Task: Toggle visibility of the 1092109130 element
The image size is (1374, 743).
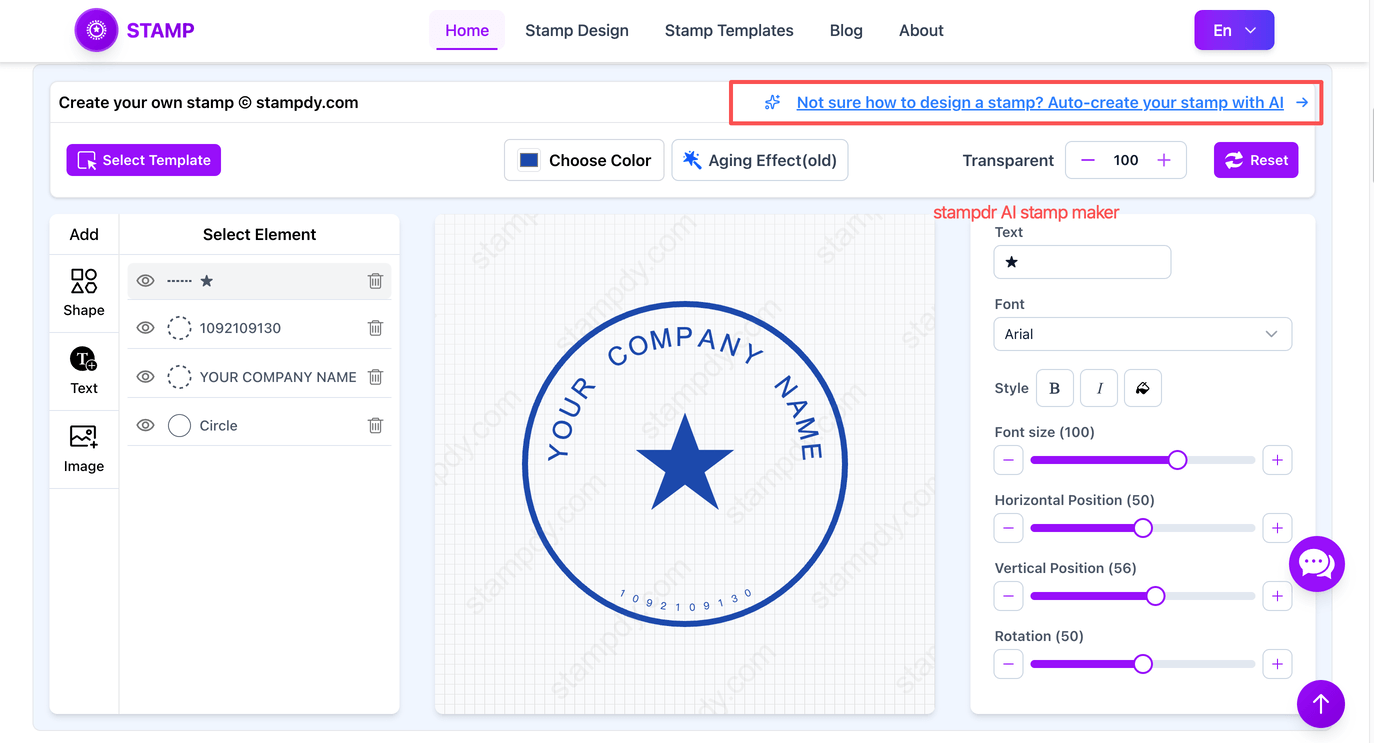Action: pyautogui.click(x=145, y=328)
